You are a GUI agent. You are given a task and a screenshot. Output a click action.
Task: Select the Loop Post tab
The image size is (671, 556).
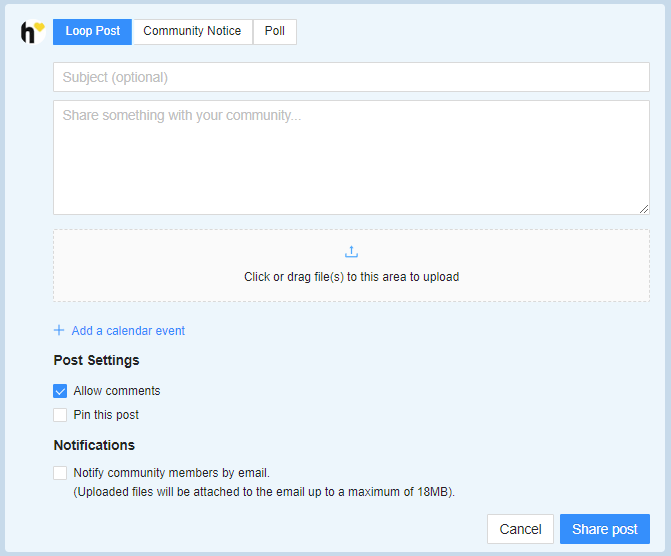click(92, 32)
